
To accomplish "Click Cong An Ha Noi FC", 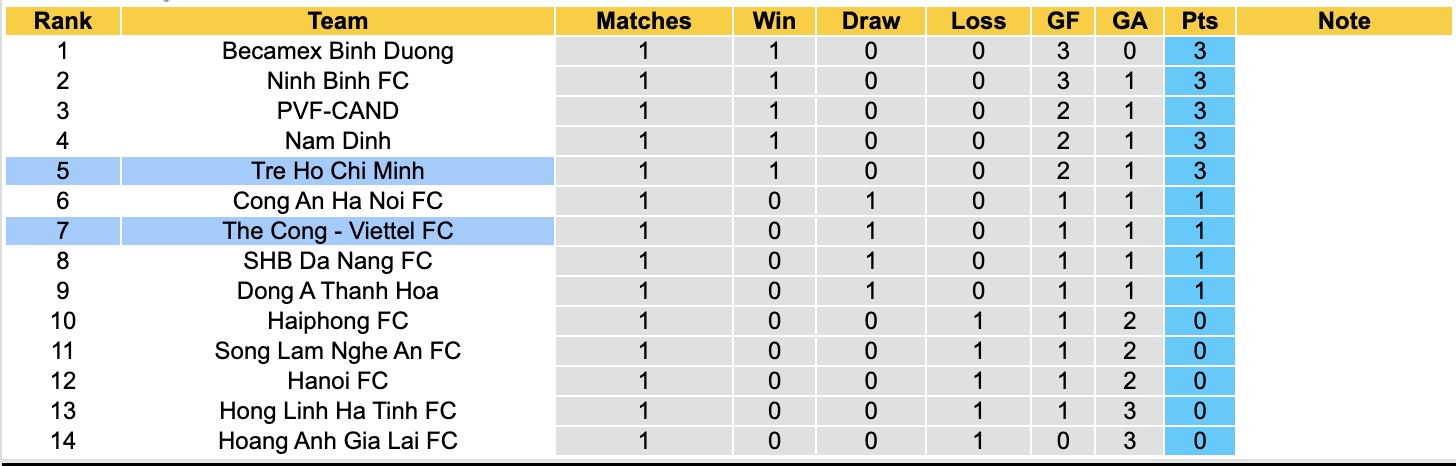I will coord(338,201).
